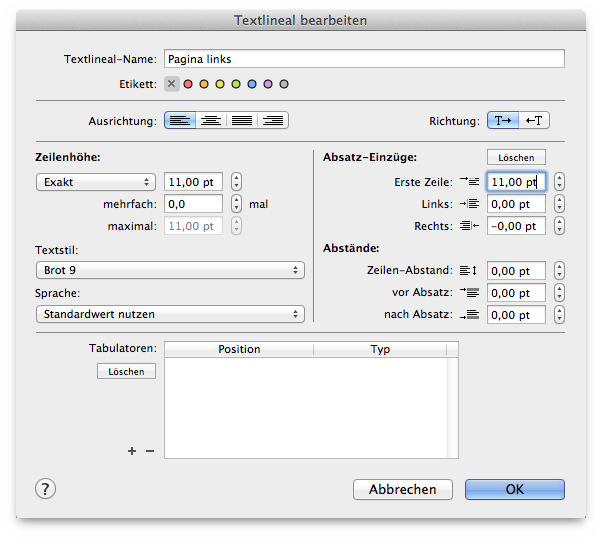Screen dimensions: 602x540
Task: Click the OK button
Action: (x=514, y=490)
